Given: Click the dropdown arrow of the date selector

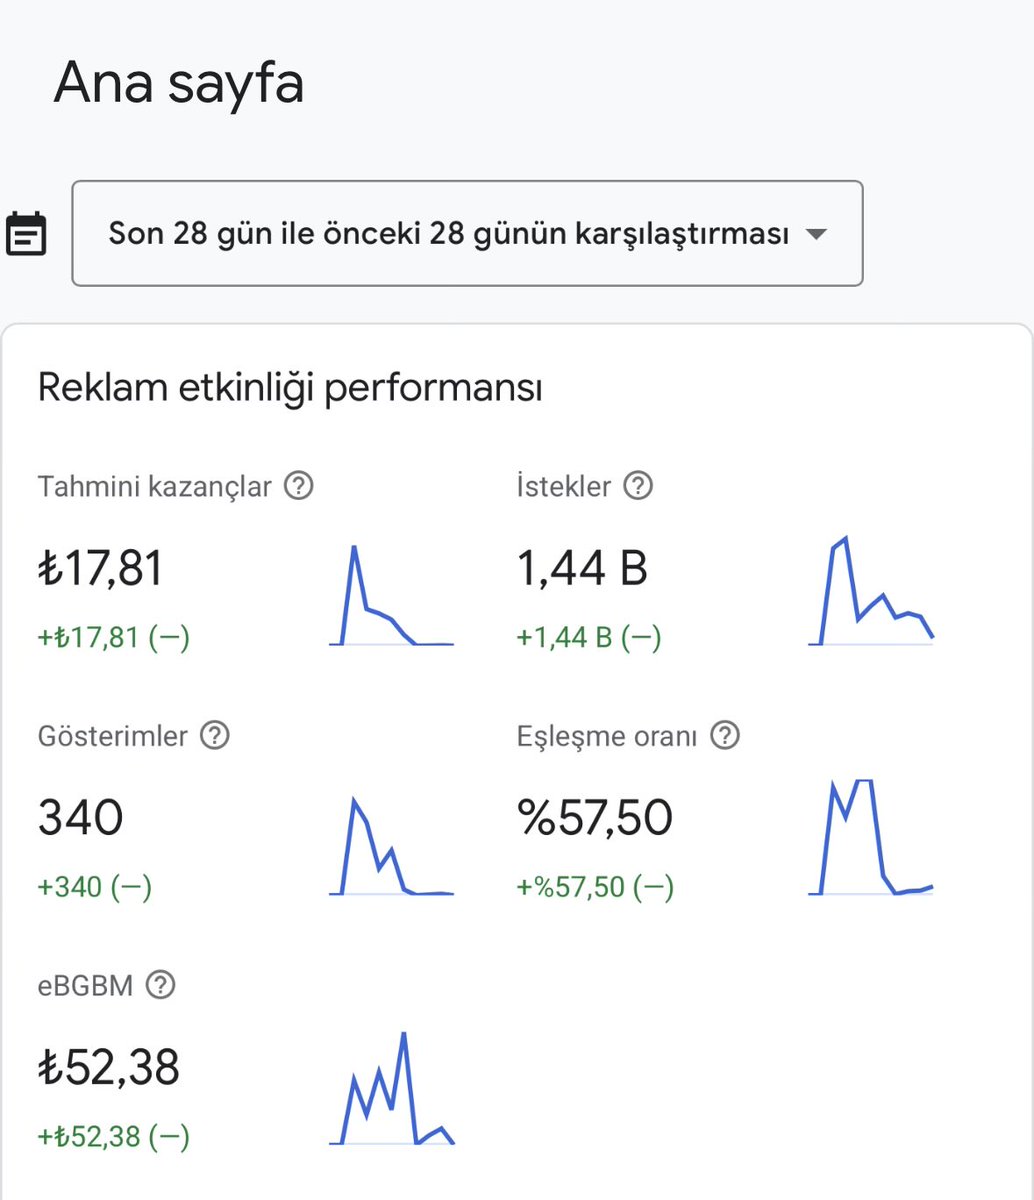Looking at the screenshot, I should (x=816, y=235).
